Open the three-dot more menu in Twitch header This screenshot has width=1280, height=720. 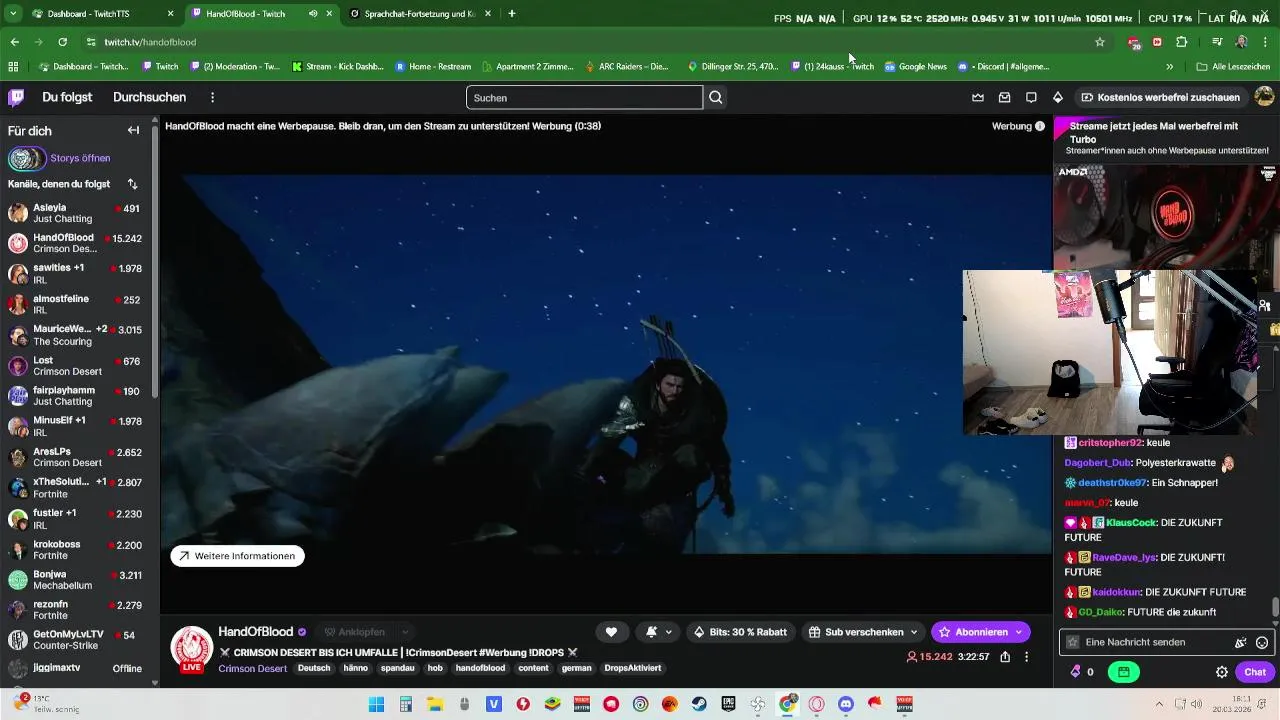[x=212, y=97]
